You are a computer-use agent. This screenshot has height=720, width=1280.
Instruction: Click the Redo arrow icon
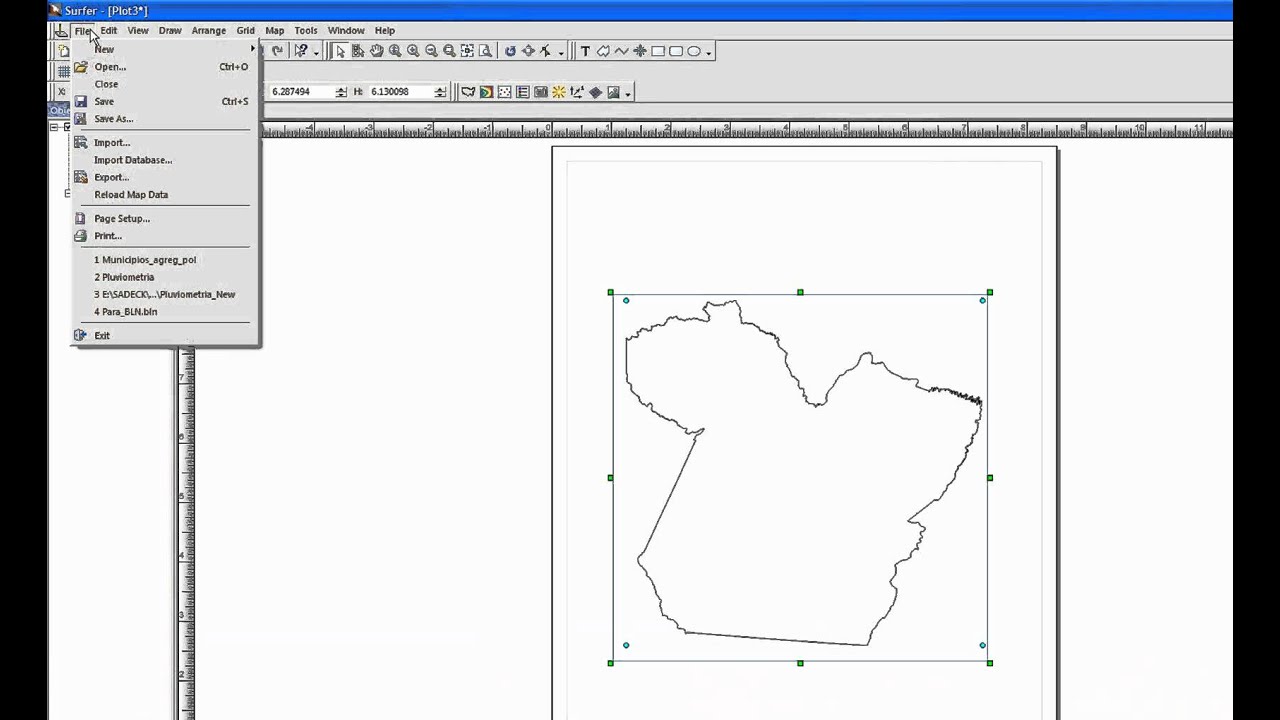[x=276, y=51]
